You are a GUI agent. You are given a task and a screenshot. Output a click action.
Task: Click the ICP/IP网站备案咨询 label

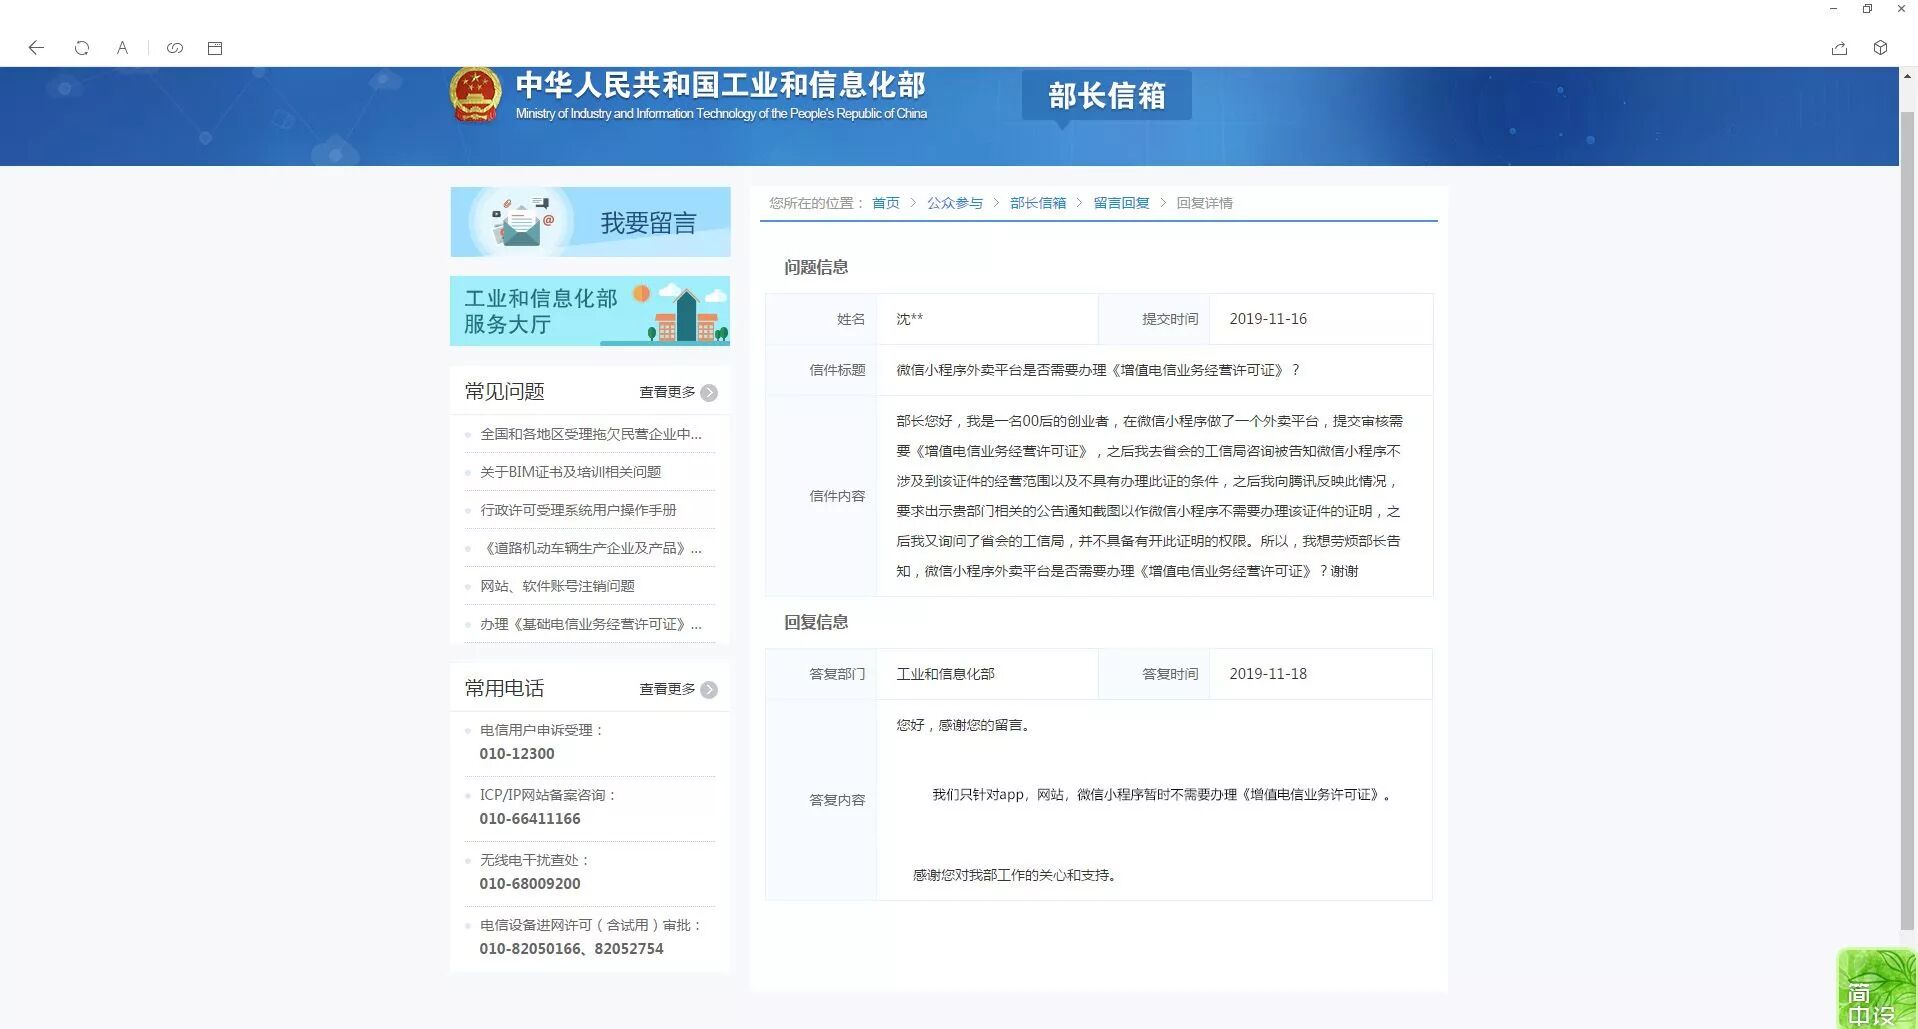point(548,795)
